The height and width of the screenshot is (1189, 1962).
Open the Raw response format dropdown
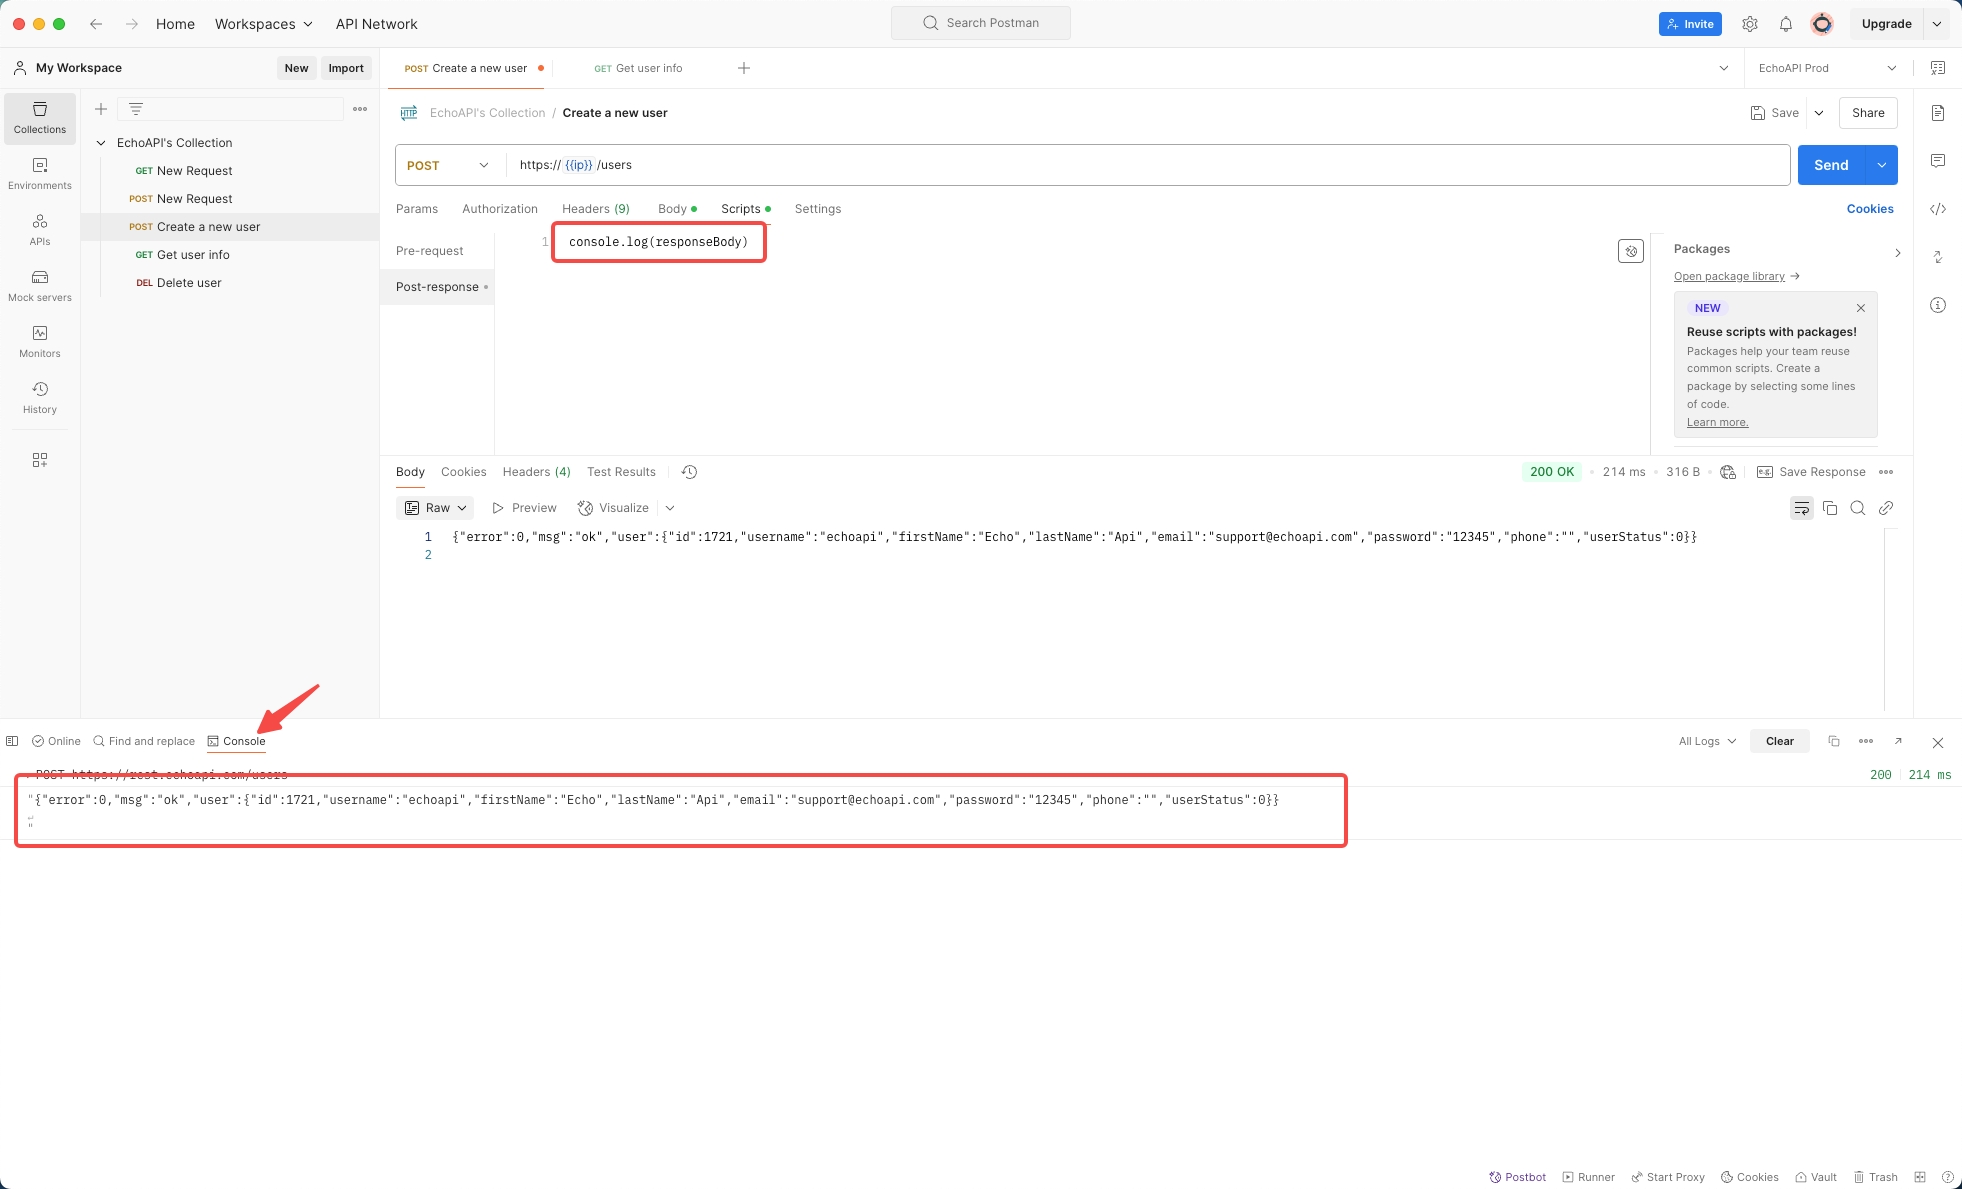point(435,508)
